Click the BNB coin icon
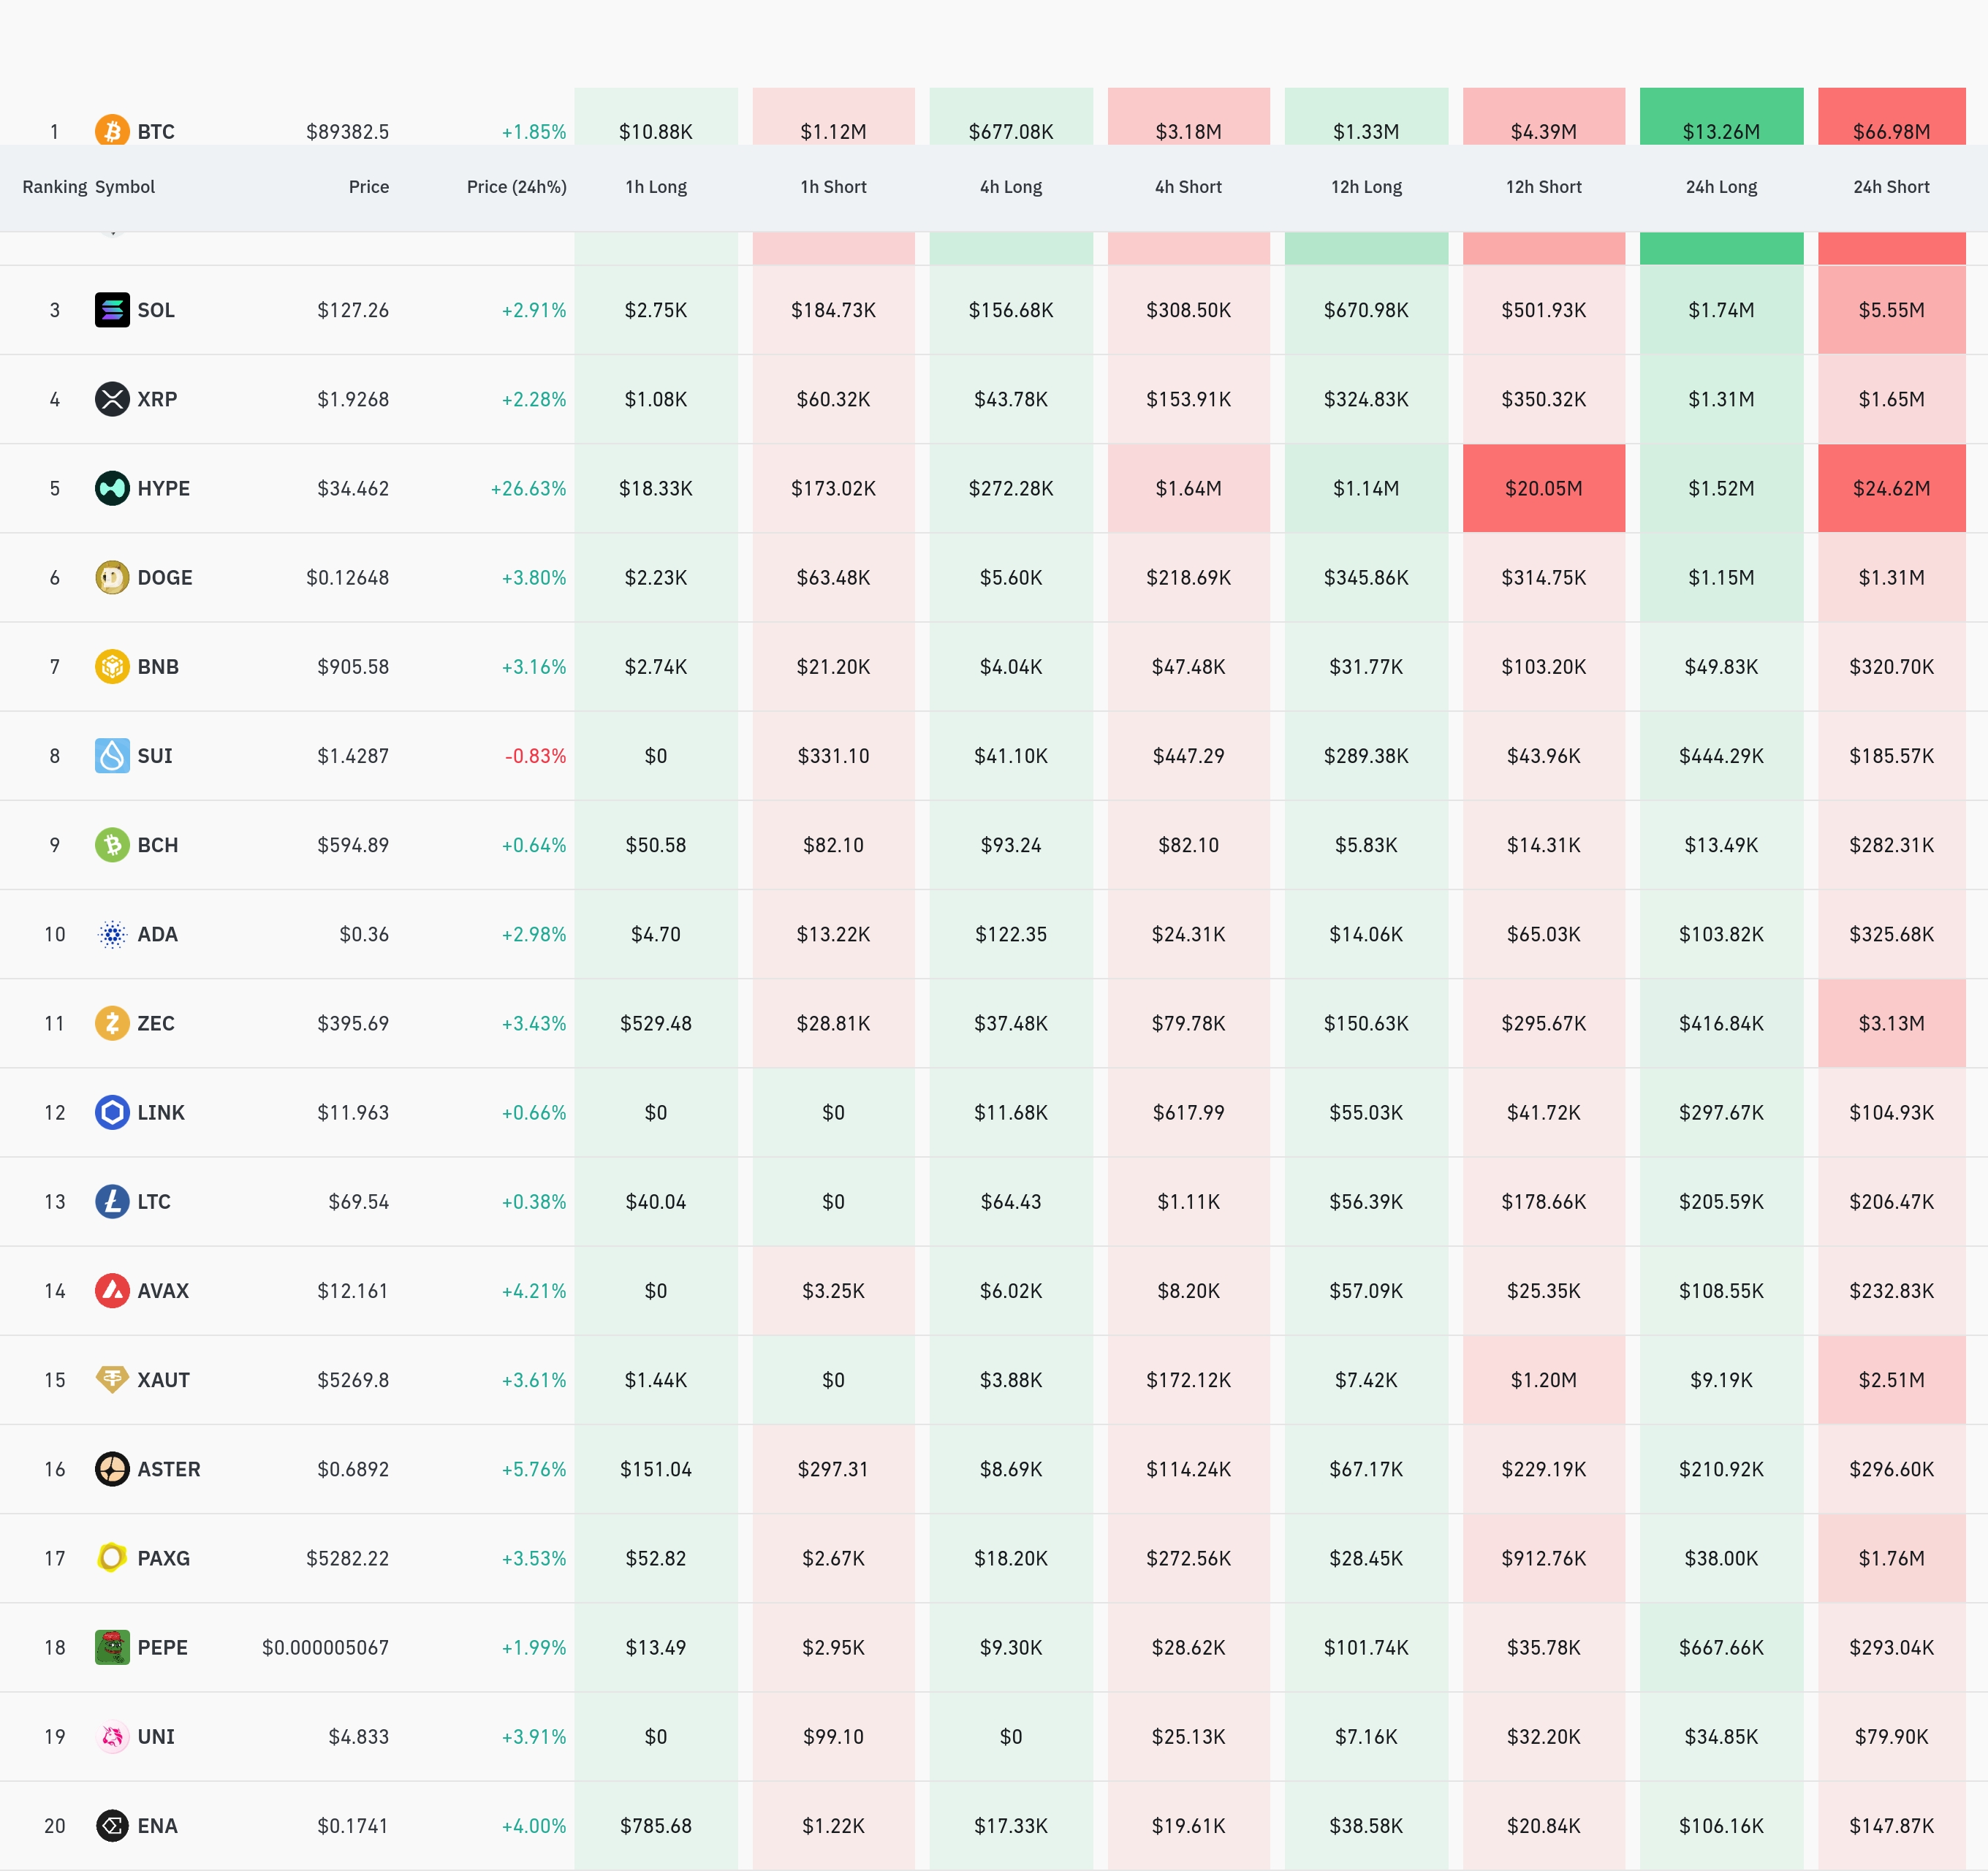Image resolution: width=1988 pixels, height=1871 pixels. pyautogui.click(x=112, y=666)
